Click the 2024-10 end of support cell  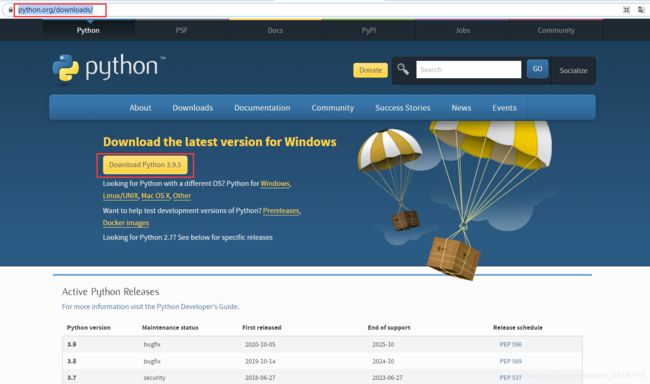[x=383, y=362]
